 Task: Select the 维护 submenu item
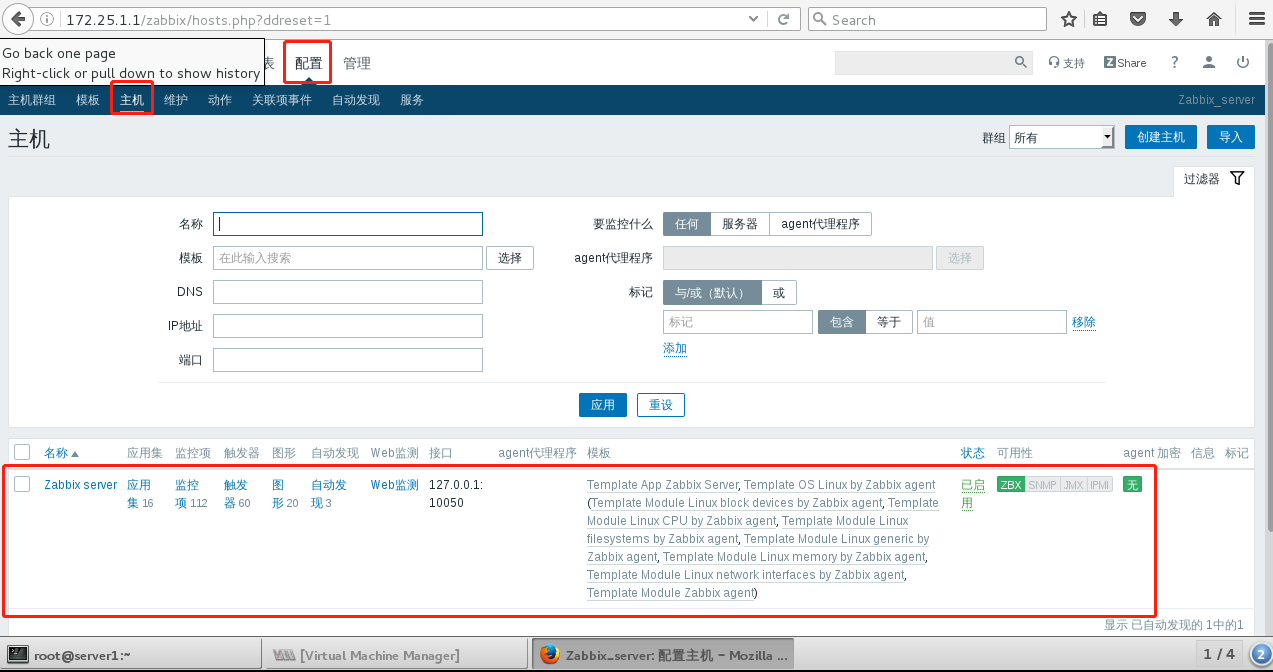click(176, 100)
